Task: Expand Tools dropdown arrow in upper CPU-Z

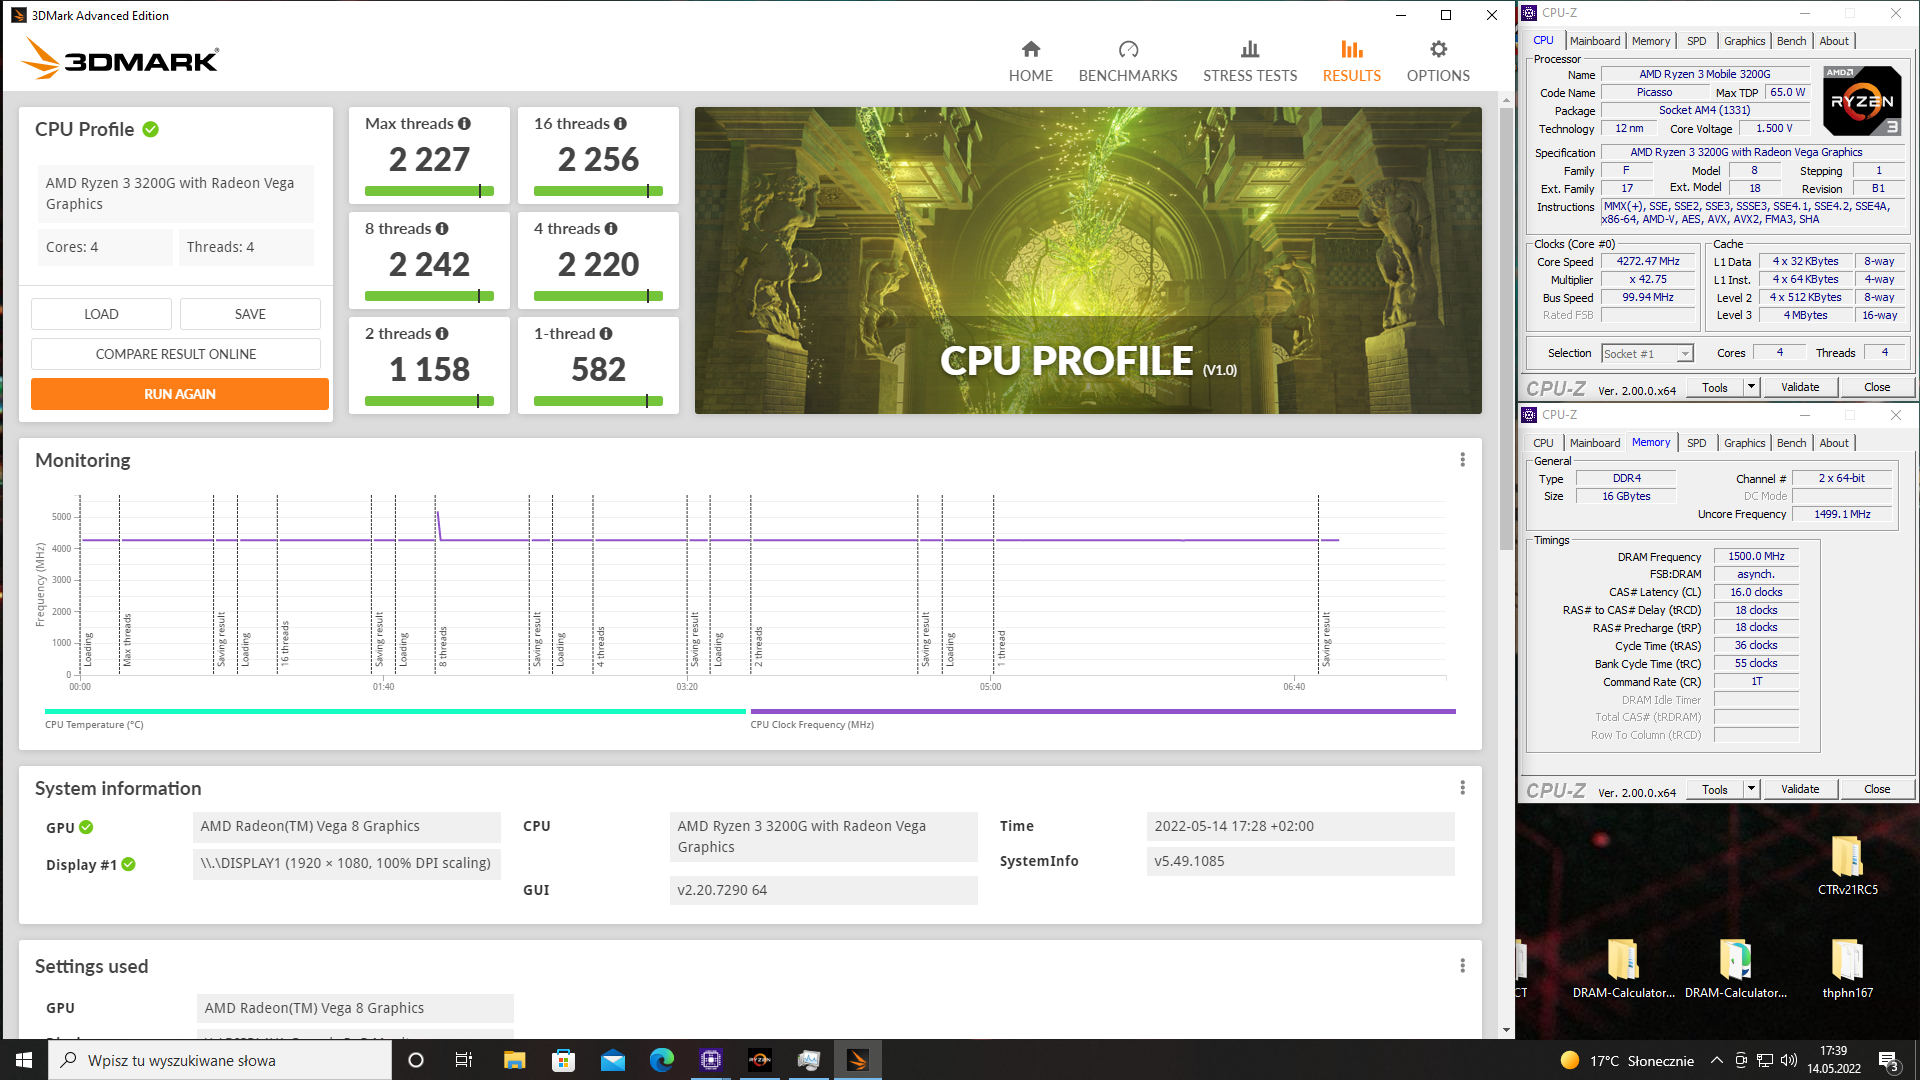Action: click(1751, 387)
